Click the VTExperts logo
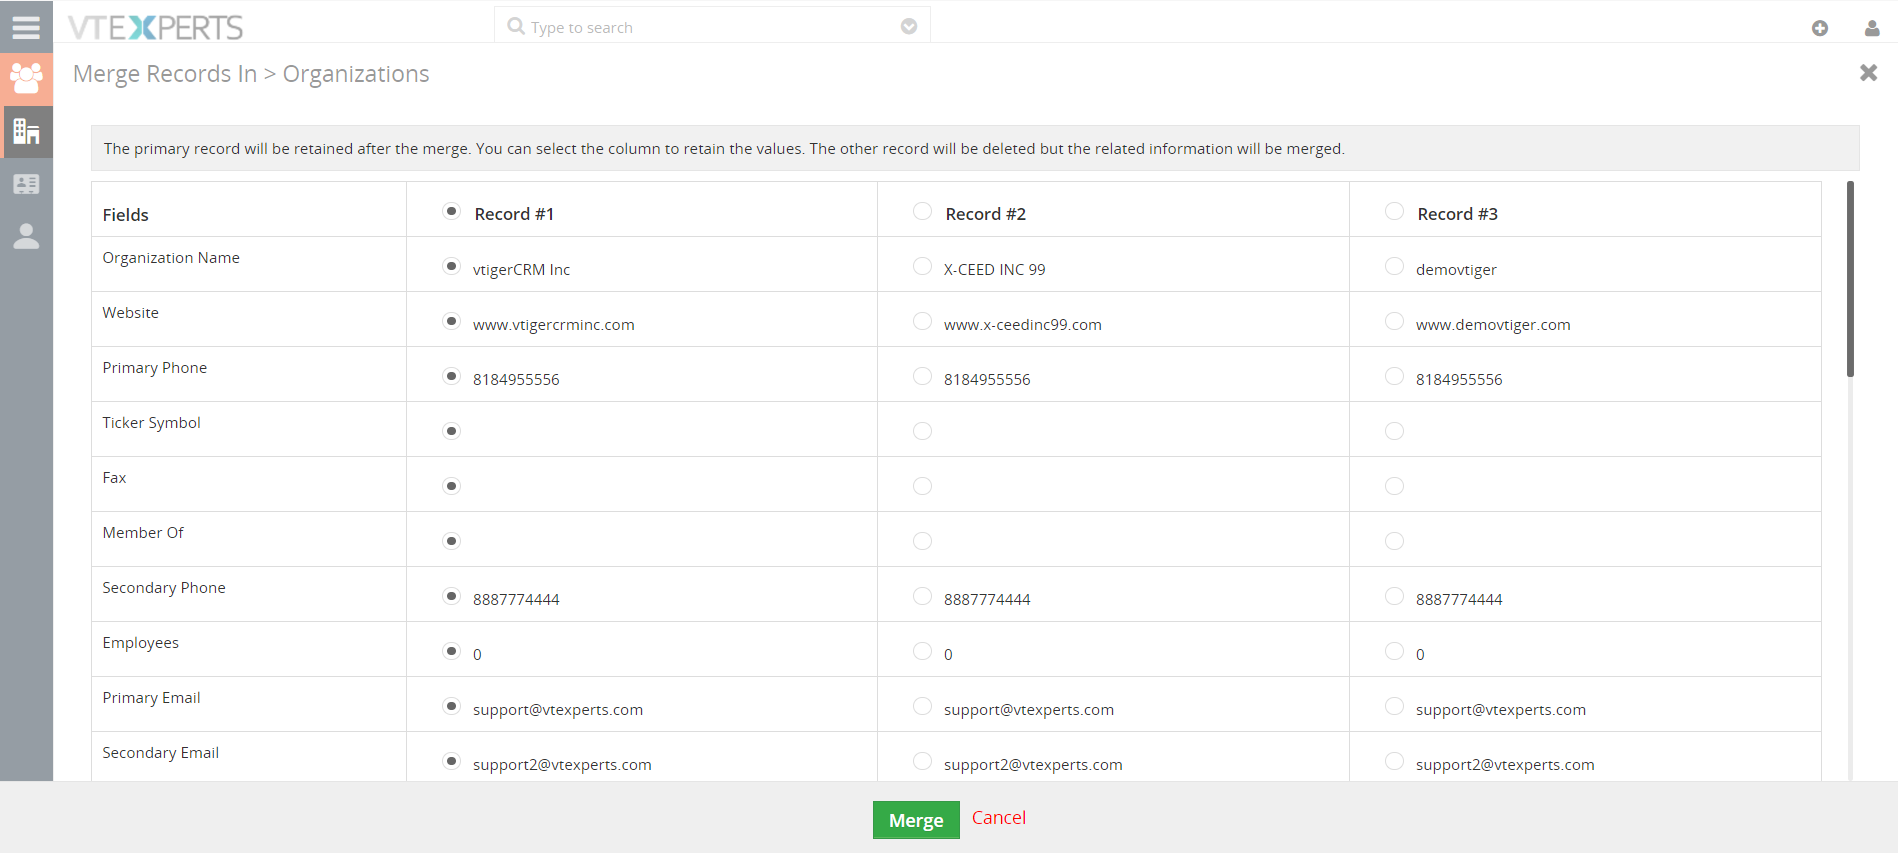 (x=156, y=27)
